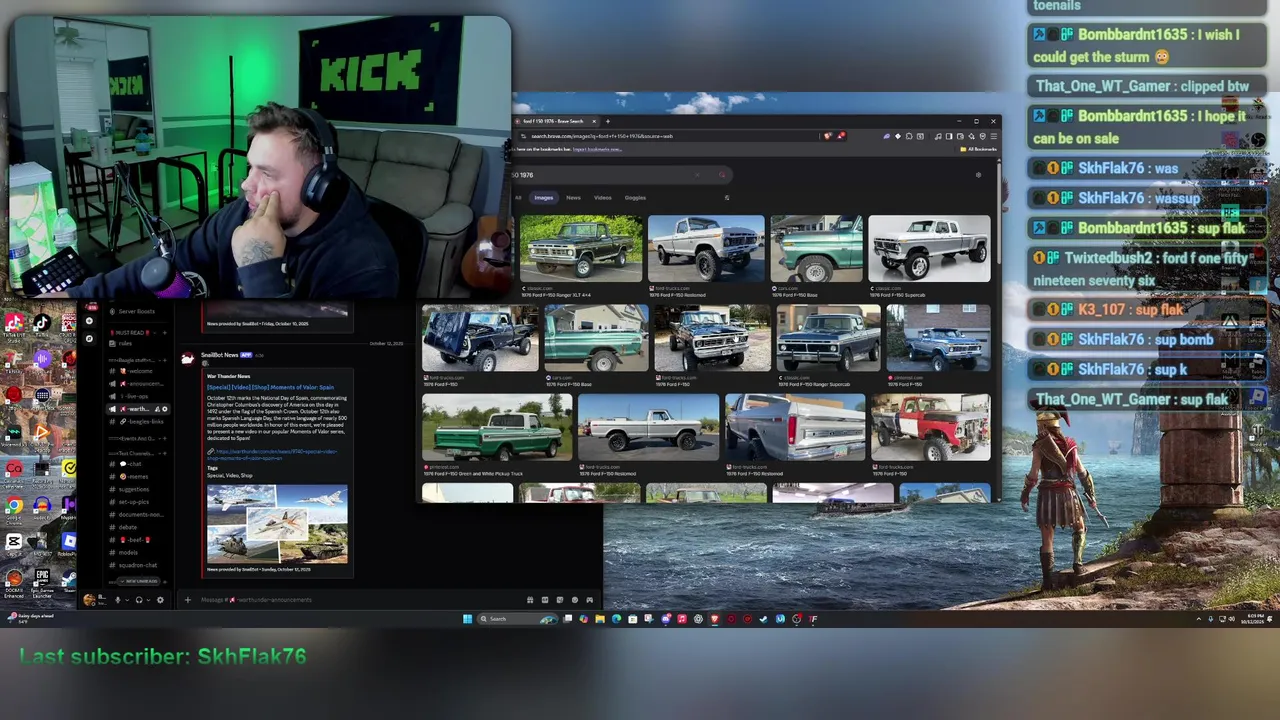1280x720 pixels.
Task: Open Server Boosts in Discord sidebar
Action: (136, 312)
